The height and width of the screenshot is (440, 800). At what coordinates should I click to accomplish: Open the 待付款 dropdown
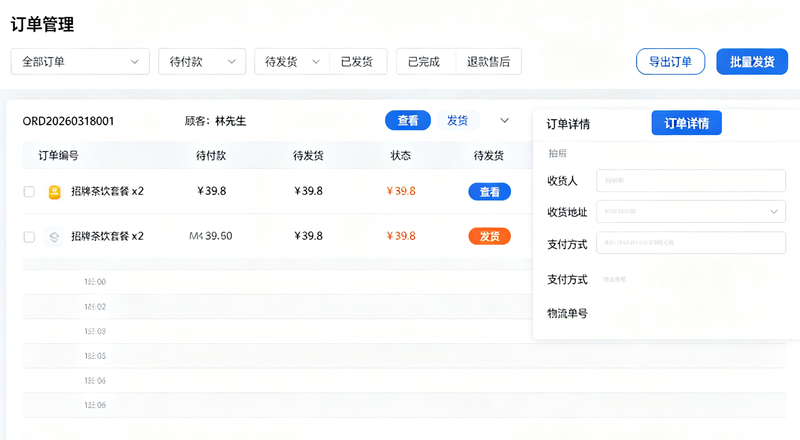202,62
